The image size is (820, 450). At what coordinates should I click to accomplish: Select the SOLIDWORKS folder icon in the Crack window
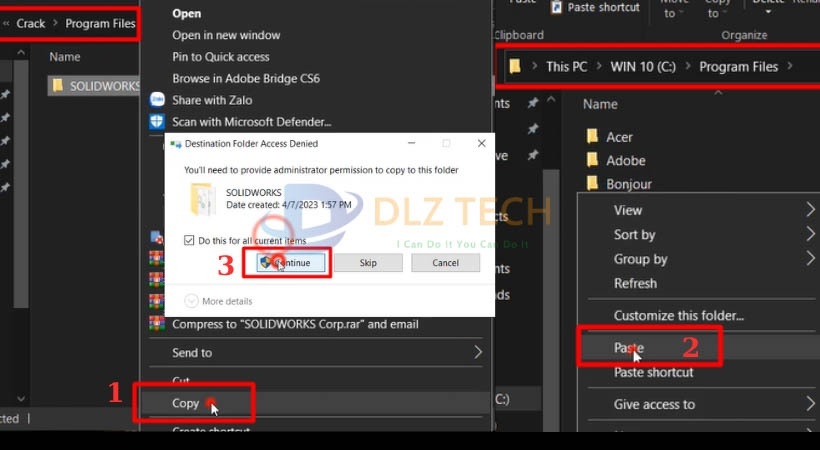pos(58,85)
